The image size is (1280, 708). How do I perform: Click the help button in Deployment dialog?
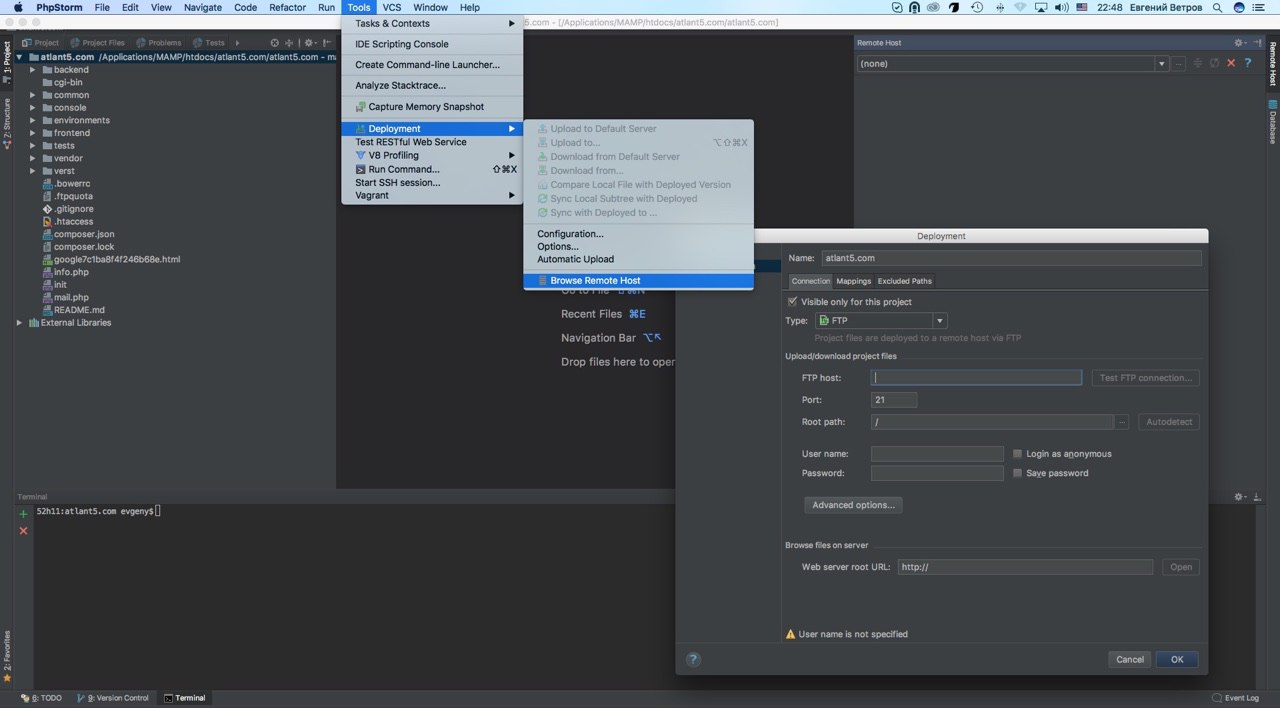click(693, 659)
